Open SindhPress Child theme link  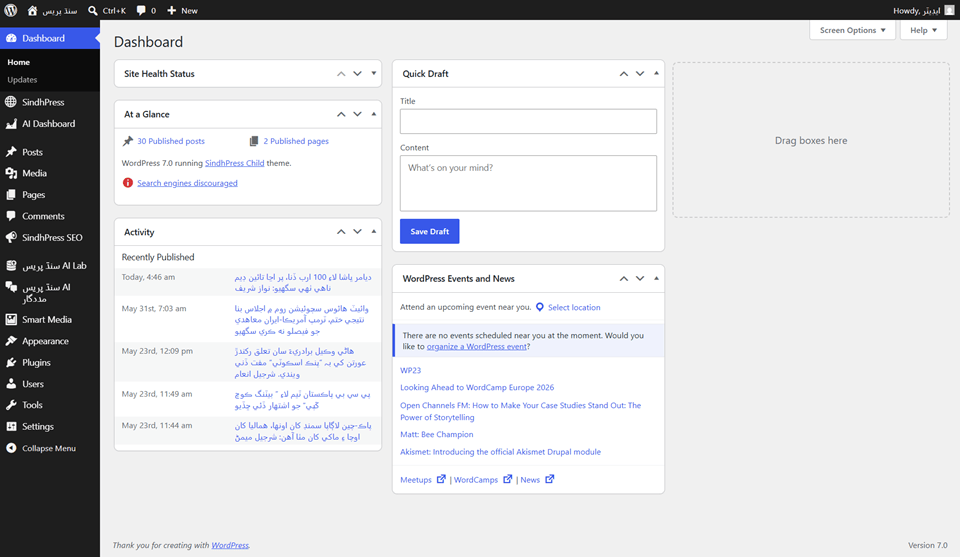(x=234, y=163)
